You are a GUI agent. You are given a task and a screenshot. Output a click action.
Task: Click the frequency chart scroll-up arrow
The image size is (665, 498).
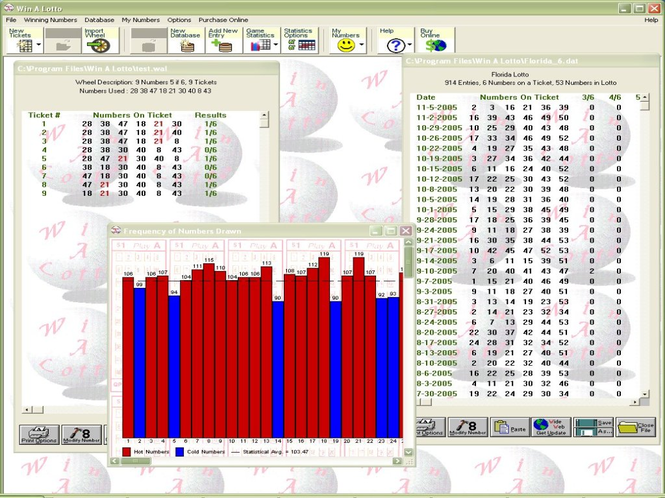(x=408, y=242)
